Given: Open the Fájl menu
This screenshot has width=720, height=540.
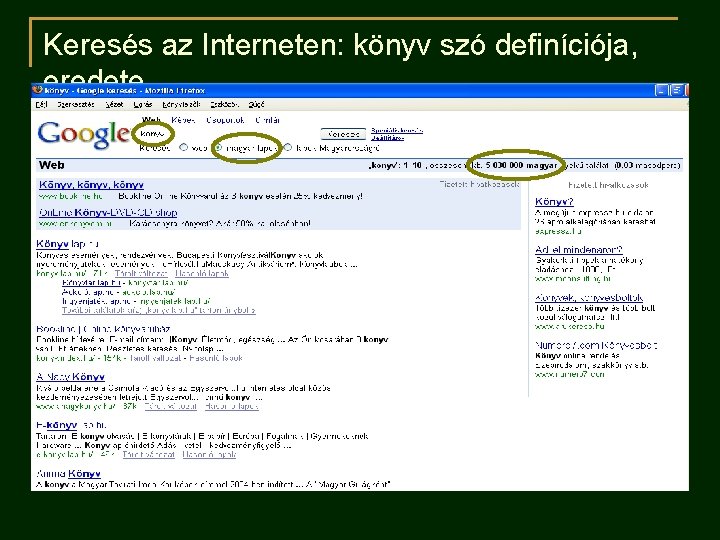Looking at the screenshot, I should click(41, 105).
